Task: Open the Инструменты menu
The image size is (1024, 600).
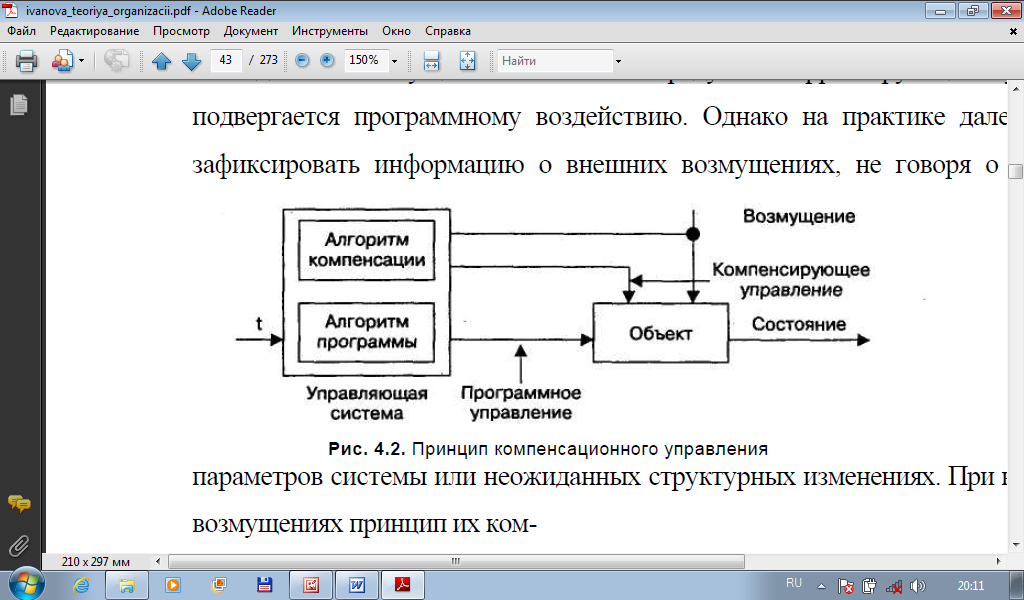Action: click(330, 31)
